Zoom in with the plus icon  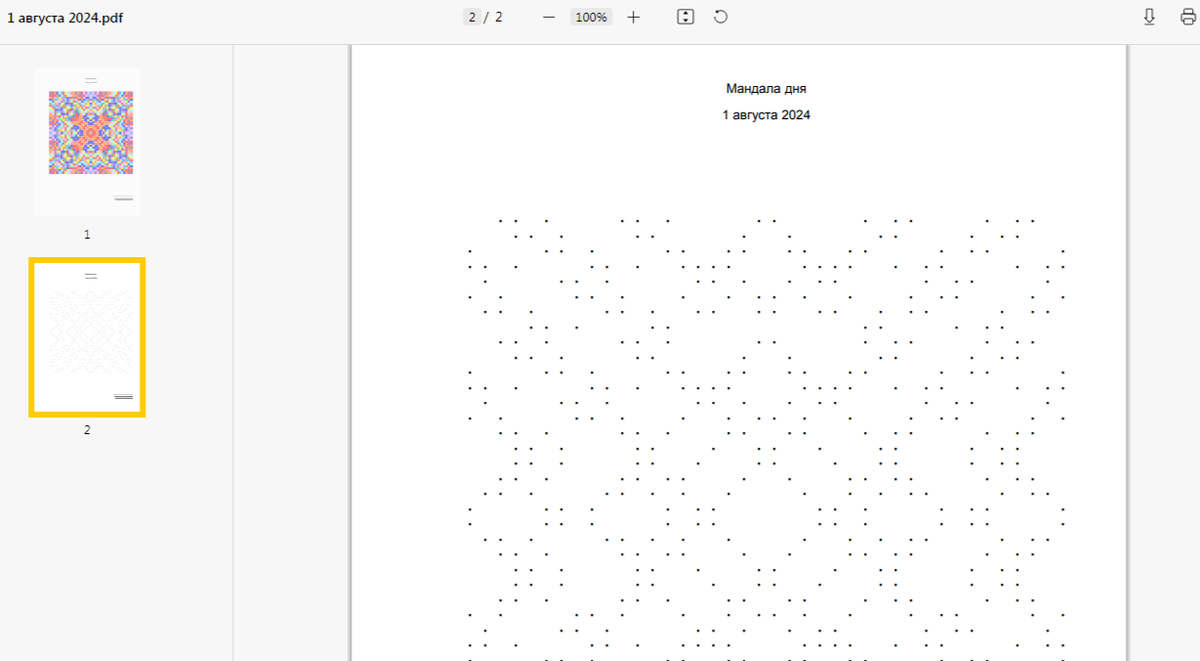pyautogui.click(x=633, y=17)
